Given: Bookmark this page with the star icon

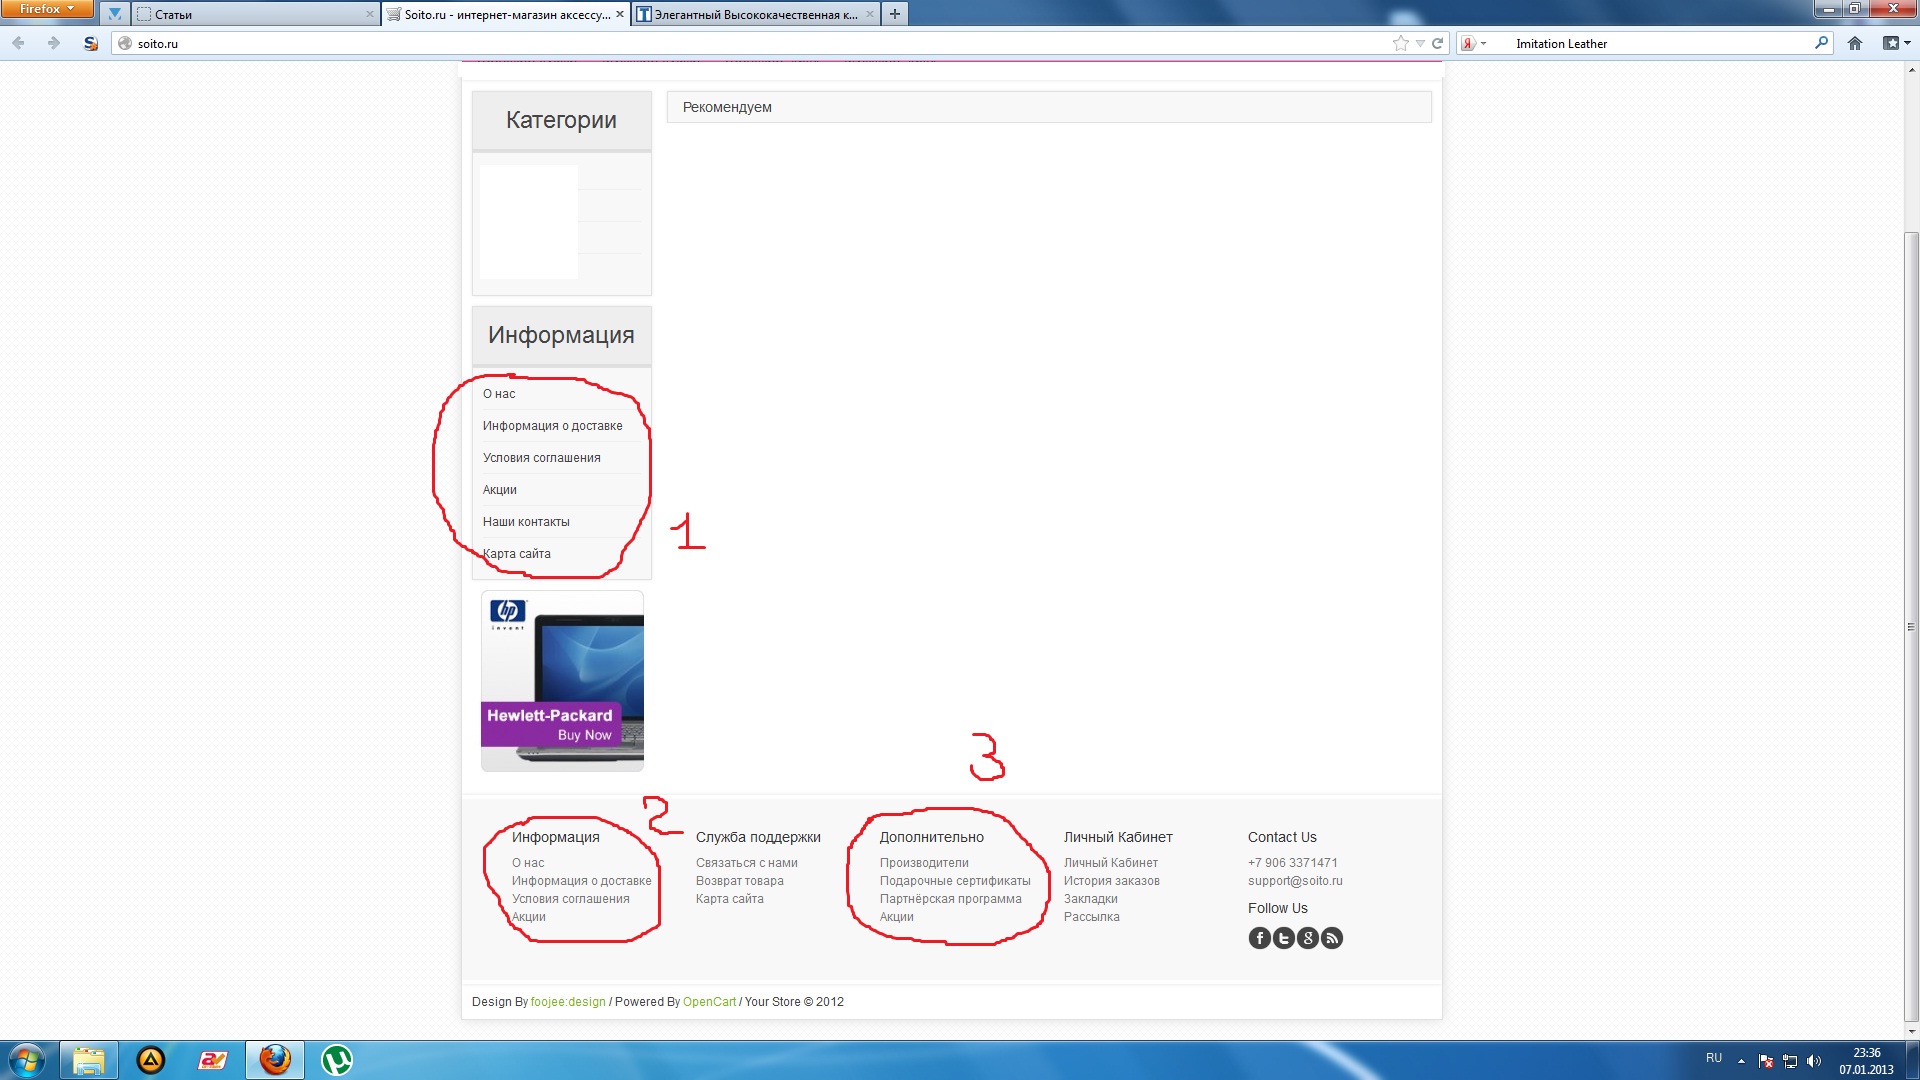Looking at the screenshot, I should click(x=1400, y=43).
